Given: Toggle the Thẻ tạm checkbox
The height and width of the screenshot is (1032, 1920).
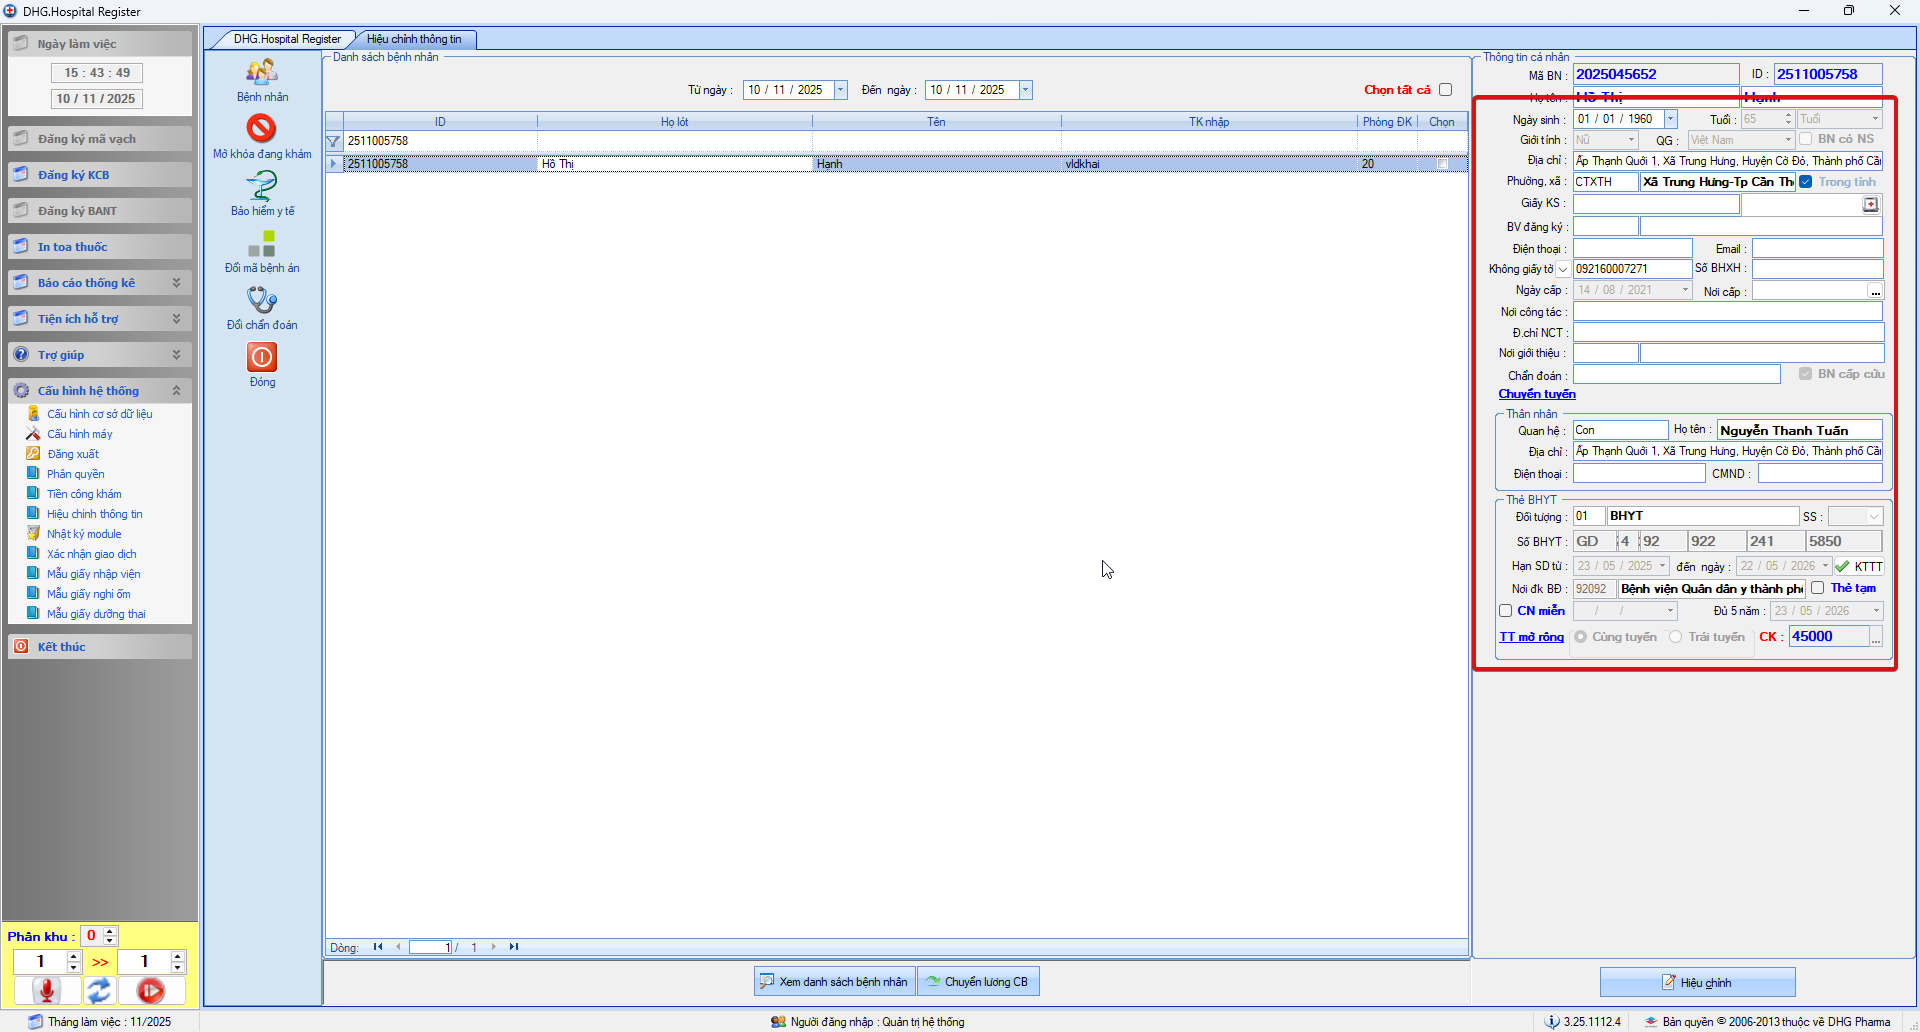Looking at the screenshot, I should [x=1818, y=588].
